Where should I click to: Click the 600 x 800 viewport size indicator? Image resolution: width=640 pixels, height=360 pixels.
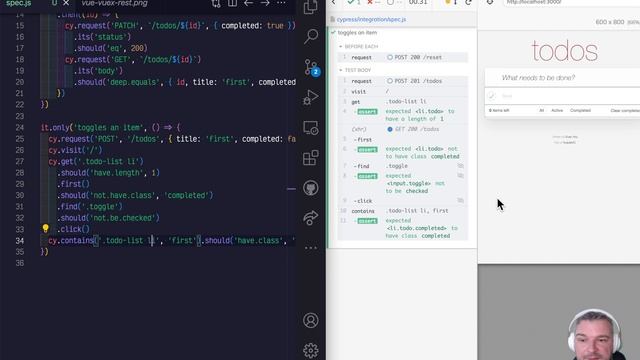(610, 22)
